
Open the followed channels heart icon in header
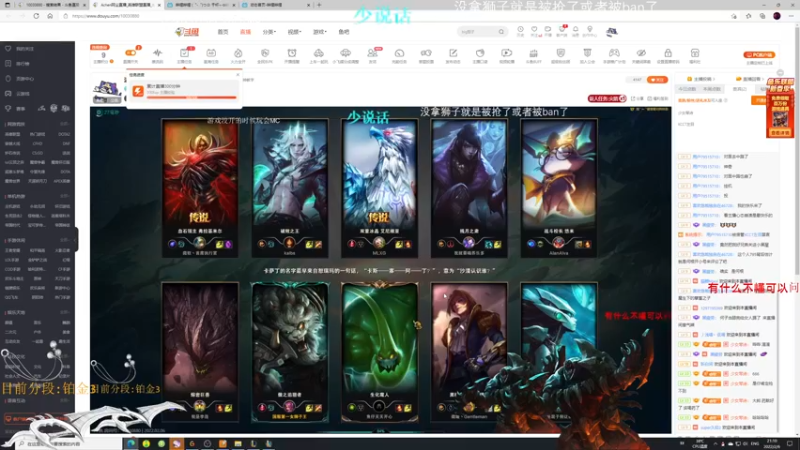534,30
